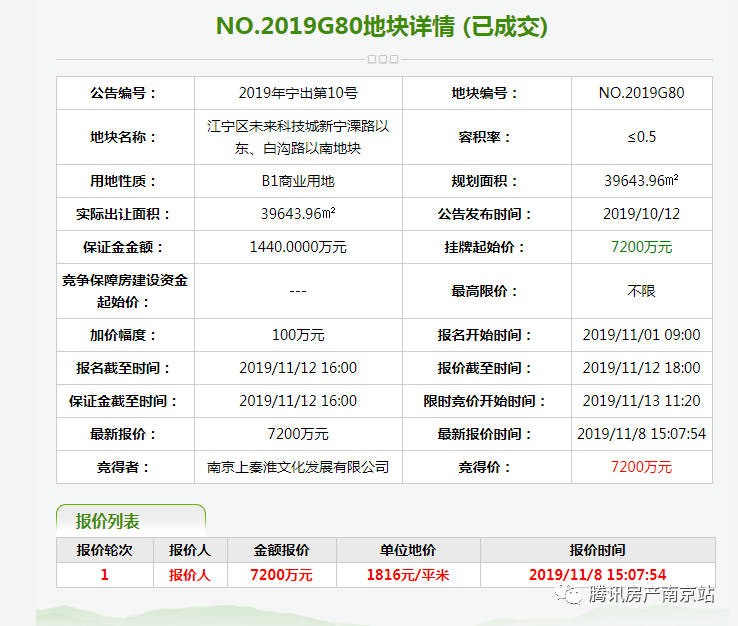This screenshot has height=626, width=738.
Task: Click the plot number value NO.2019G80
Action: pos(642,93)
